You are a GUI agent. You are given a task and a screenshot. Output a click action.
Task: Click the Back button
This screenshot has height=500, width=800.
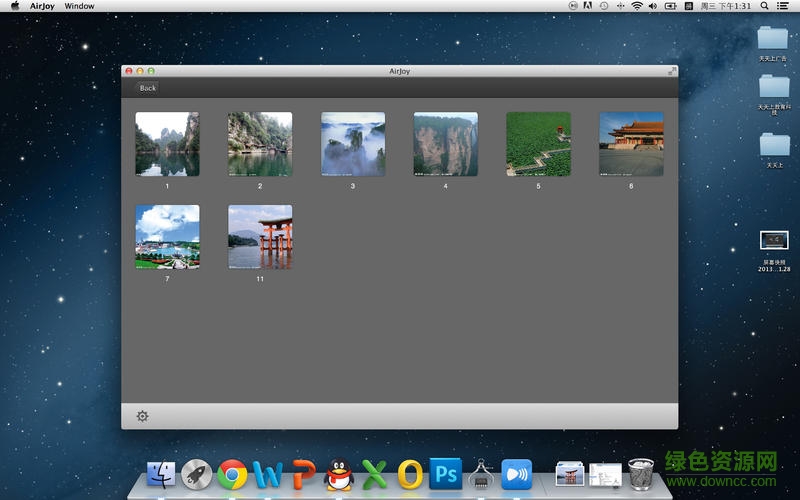[x=147, y=88]
